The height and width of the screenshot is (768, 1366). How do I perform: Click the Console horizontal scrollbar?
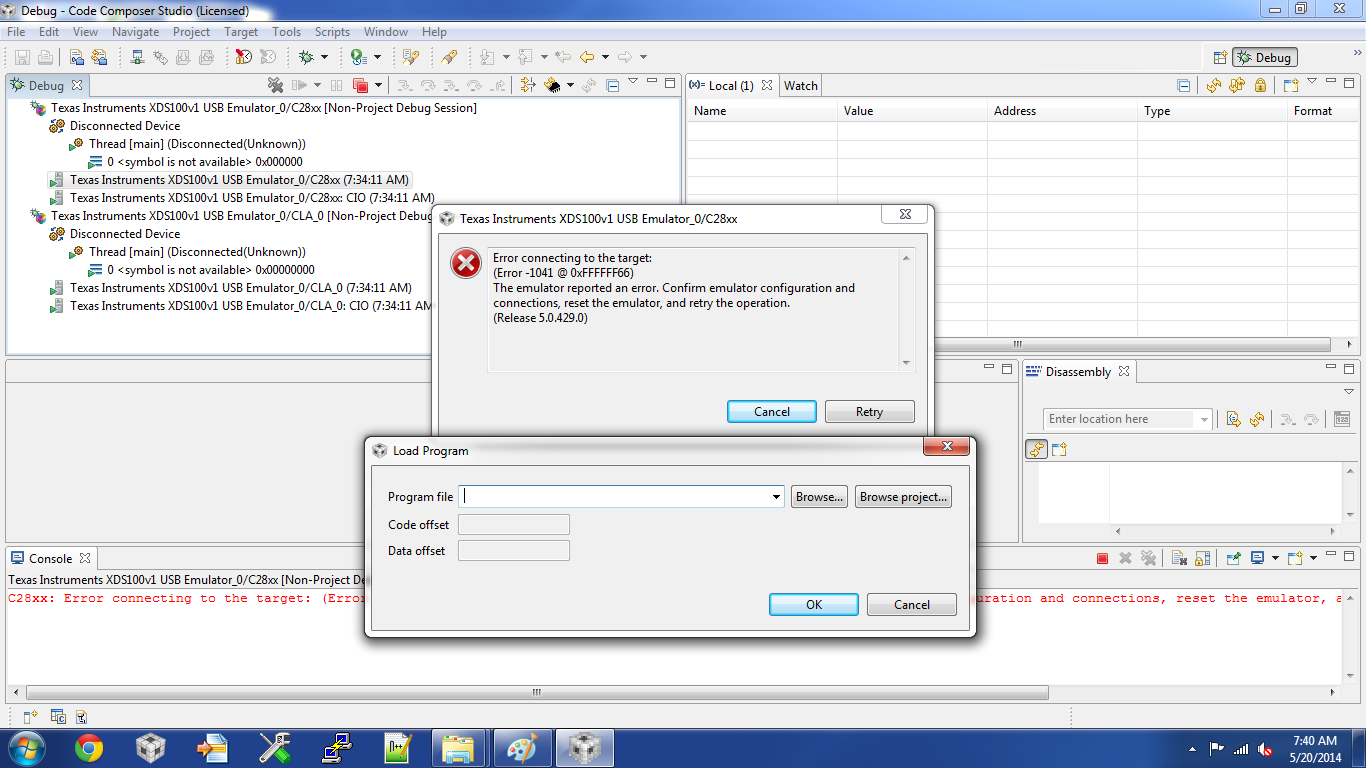pyautogui.click(x=537, y=692)
